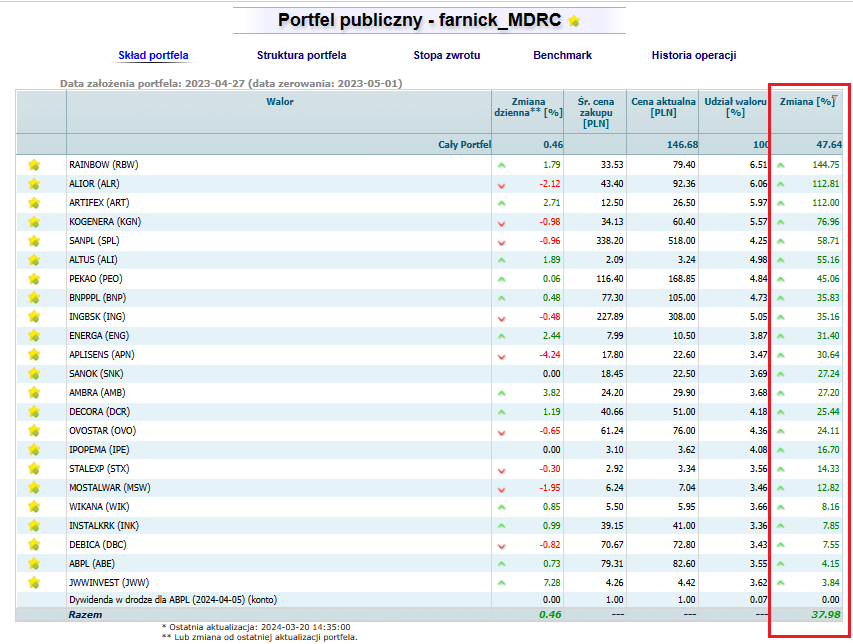Click the 227.89 purchase price for INGBSK
This screenshot has width=853, height=644.
(609, 317)
